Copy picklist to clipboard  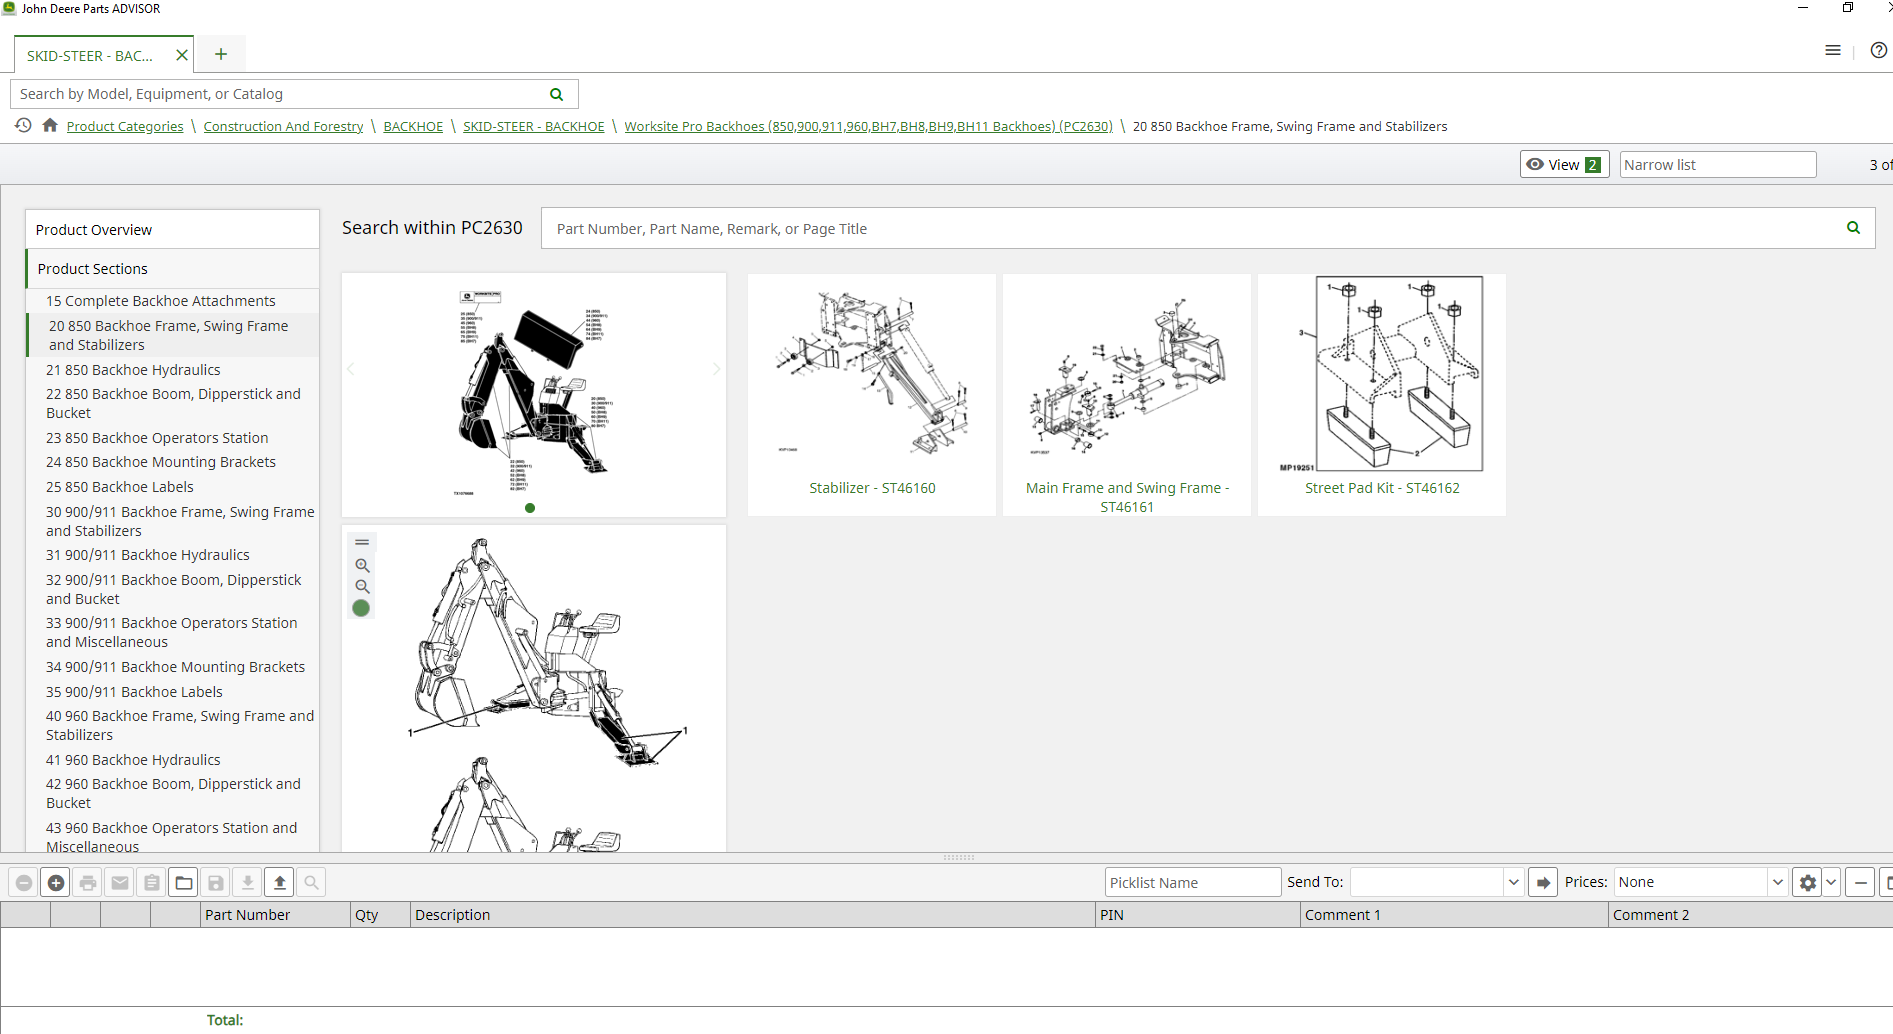(151, 882)
